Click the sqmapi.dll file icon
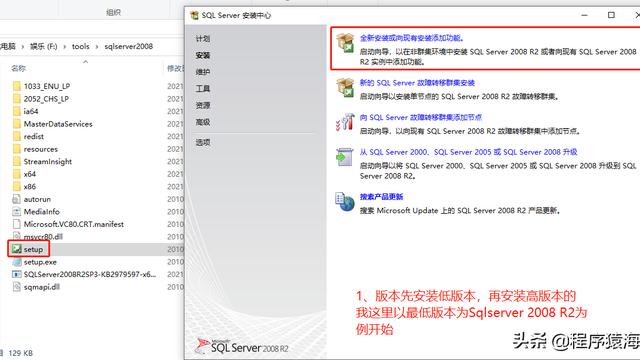Image resolution: width=640 pixels, height=360 pixels. coord(16,287)
